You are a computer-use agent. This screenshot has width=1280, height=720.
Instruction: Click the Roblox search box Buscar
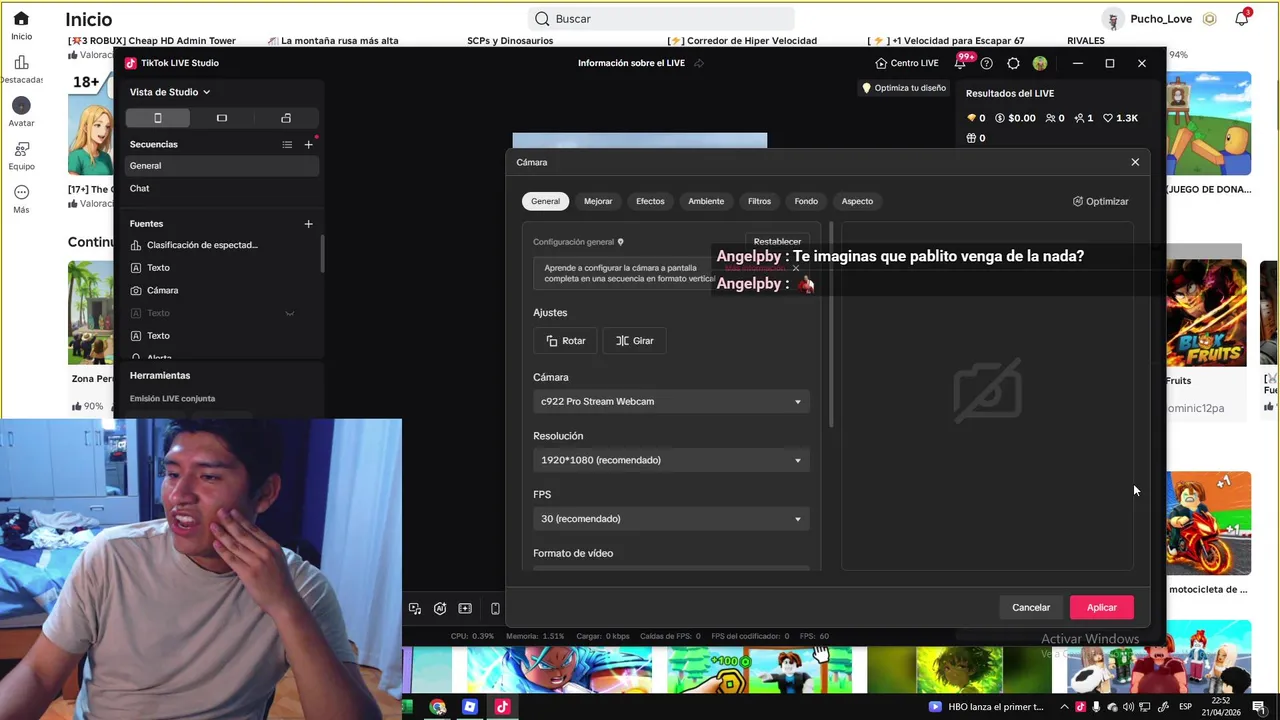[661, 19]
